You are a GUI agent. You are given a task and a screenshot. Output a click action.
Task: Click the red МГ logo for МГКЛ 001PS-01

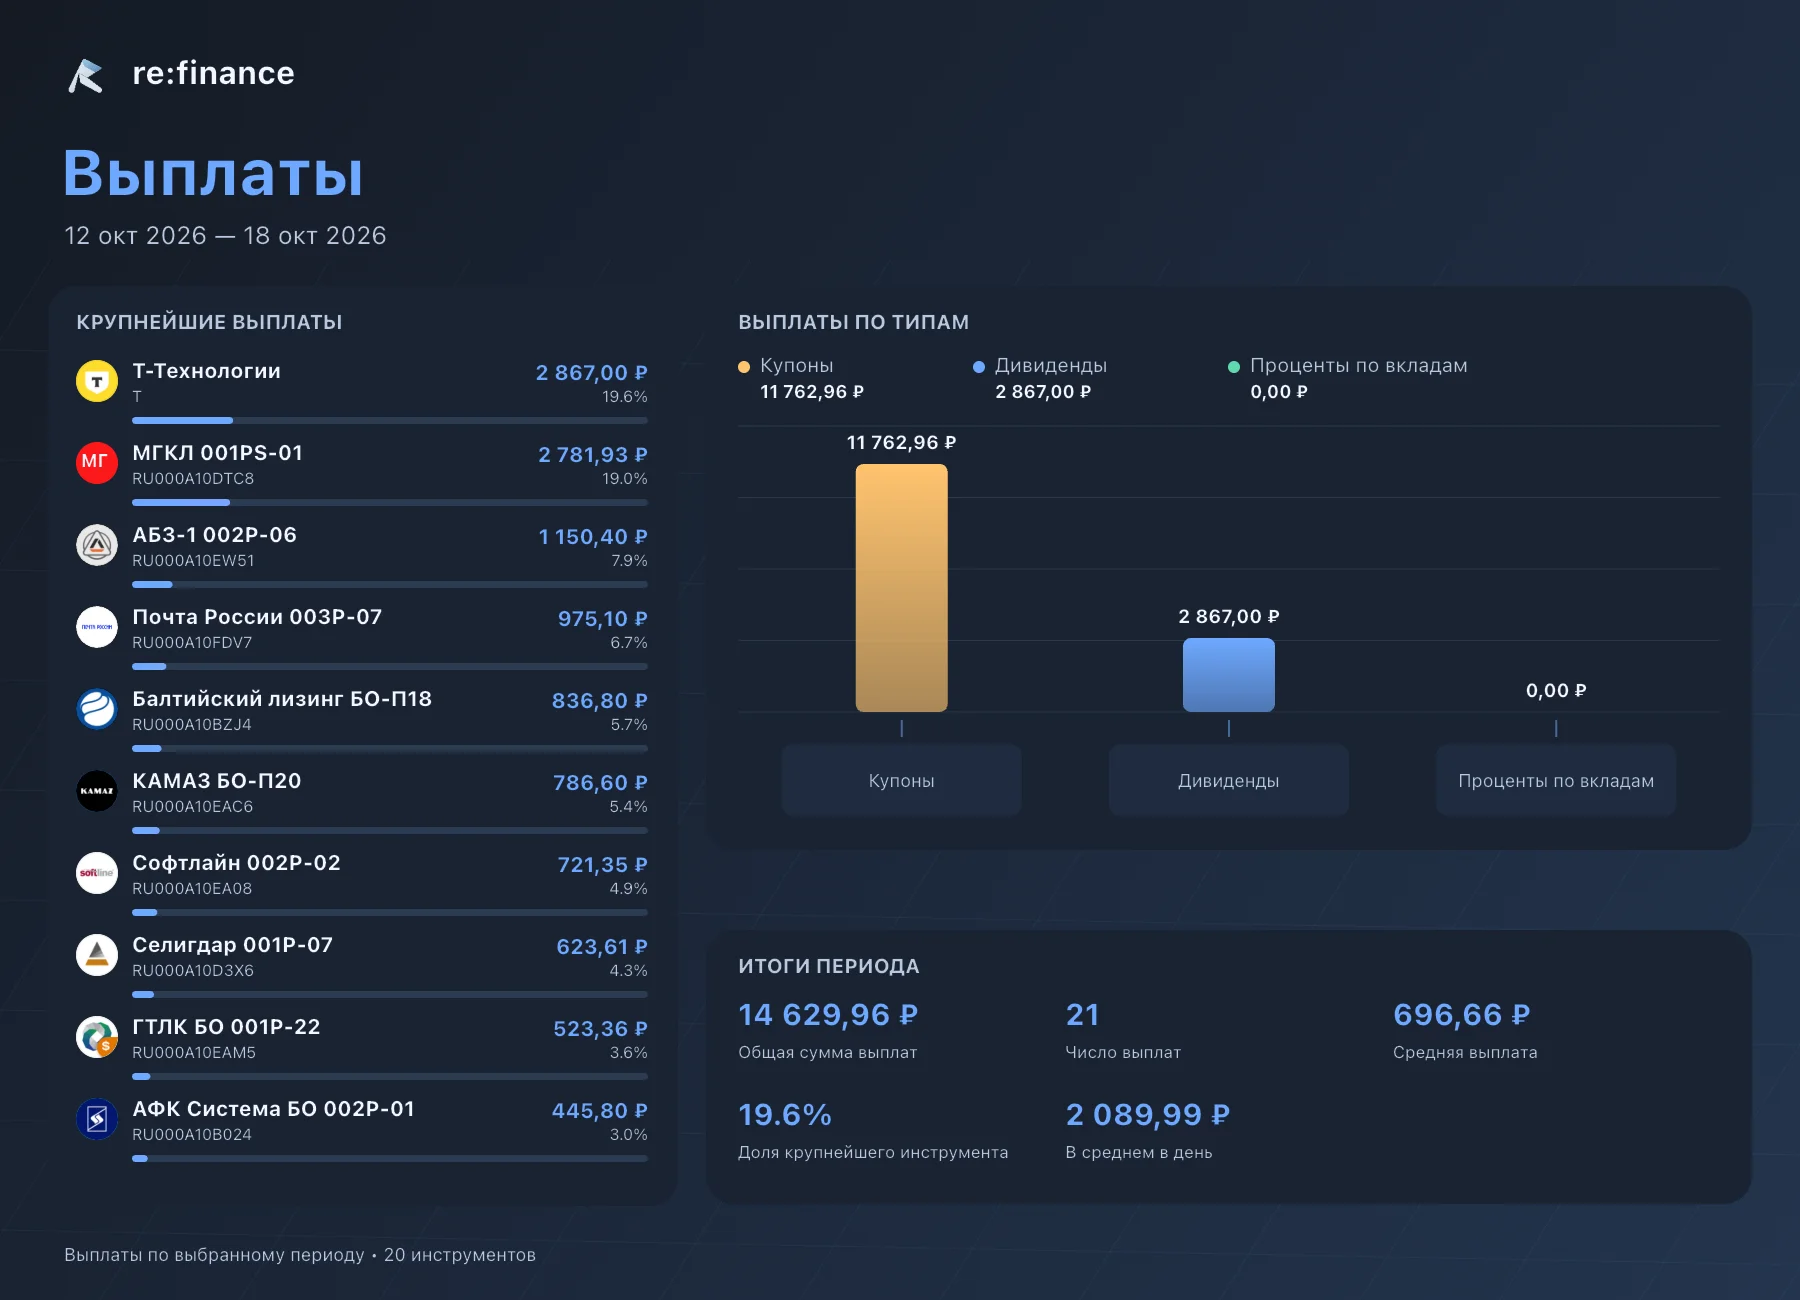tap(97, 463)
